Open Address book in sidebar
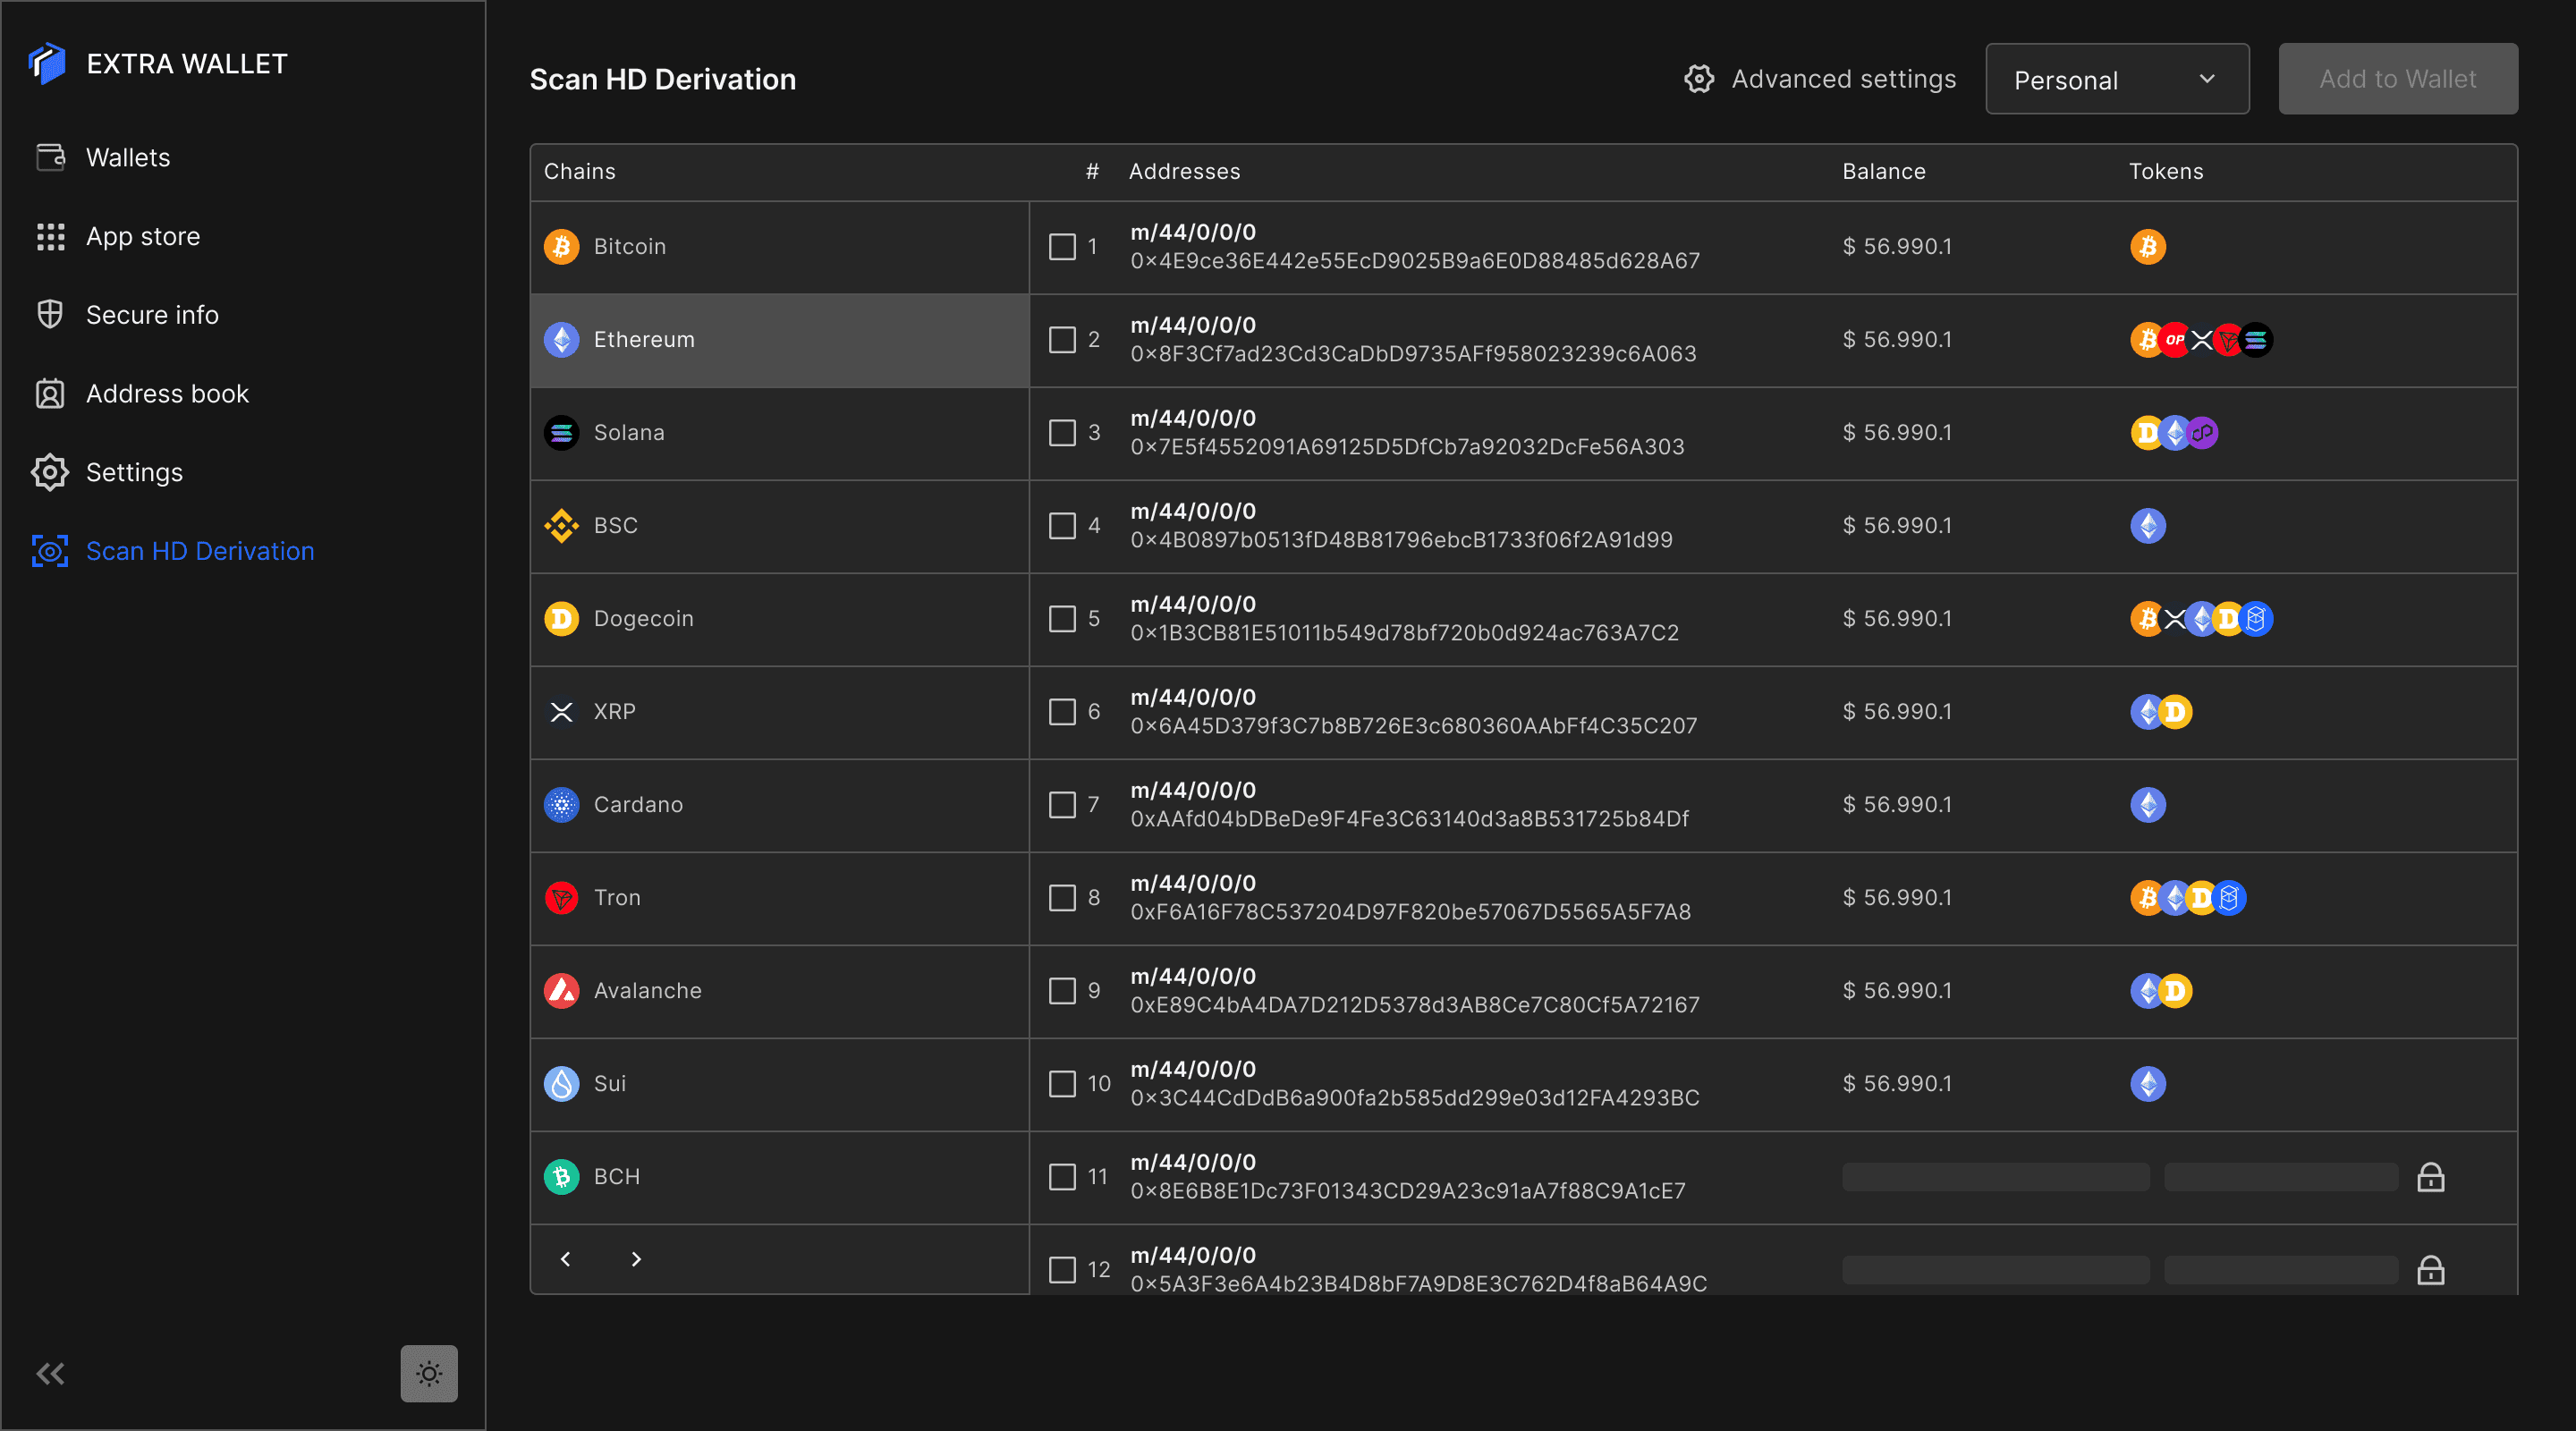The width and height of the screenshot is (2576, 1431). coord(167,394)
